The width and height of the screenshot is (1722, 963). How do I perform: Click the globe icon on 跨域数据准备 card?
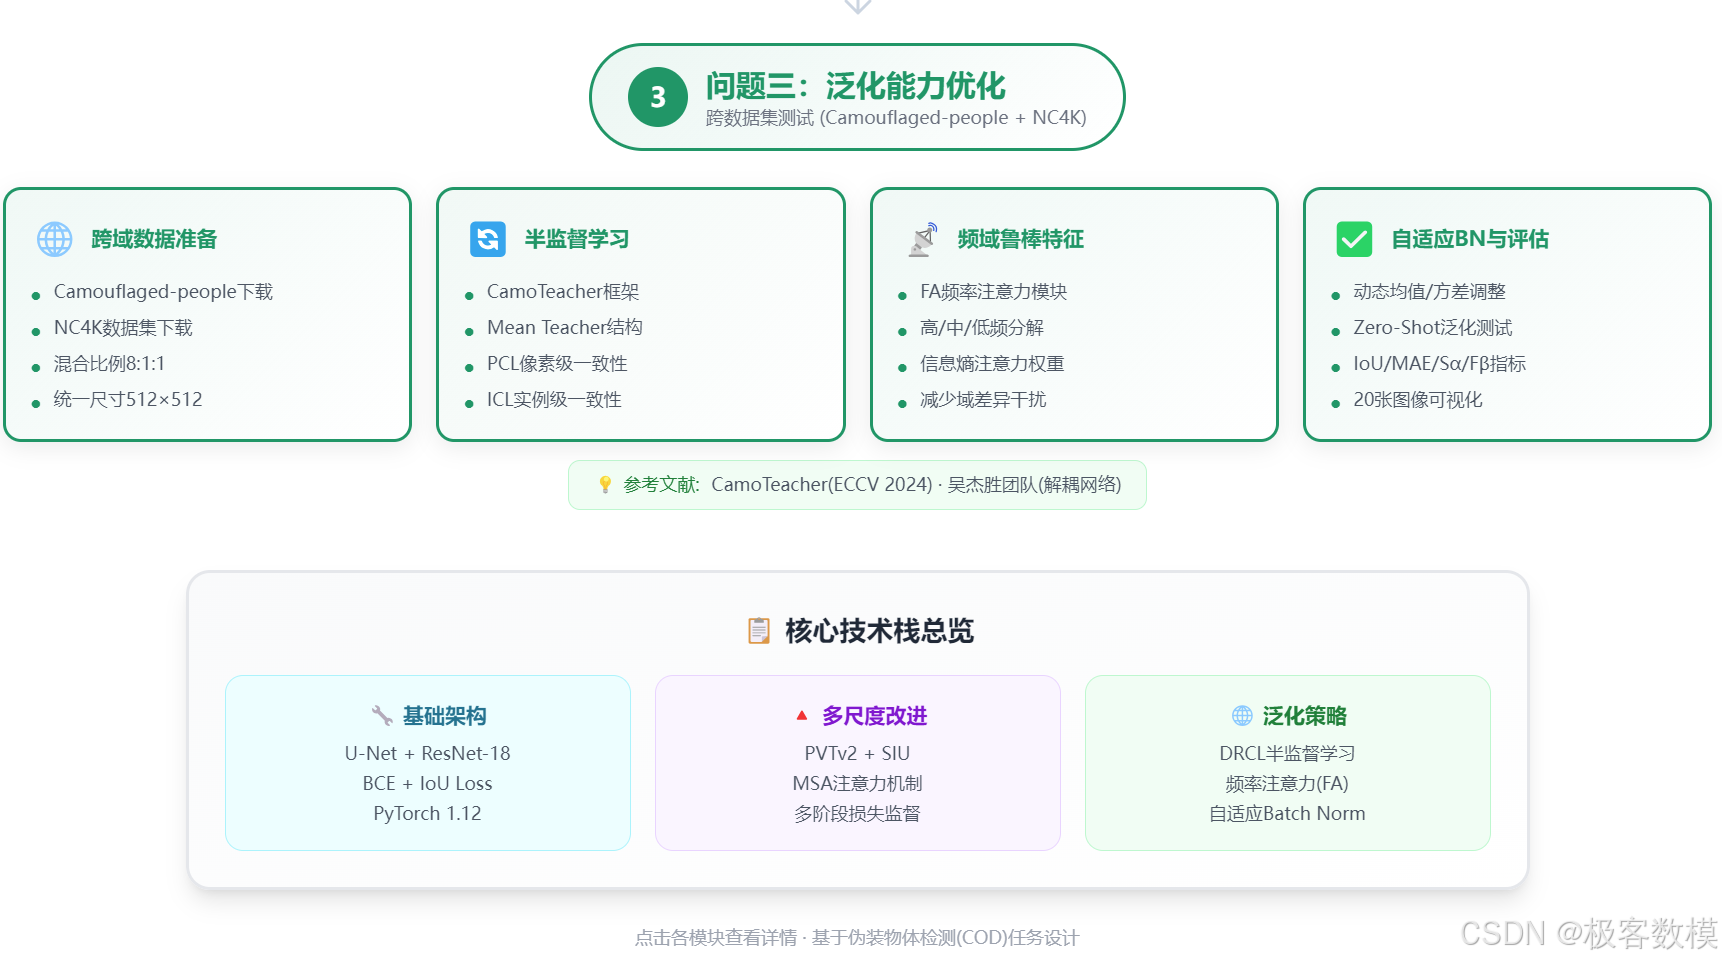tap(54, 239)
